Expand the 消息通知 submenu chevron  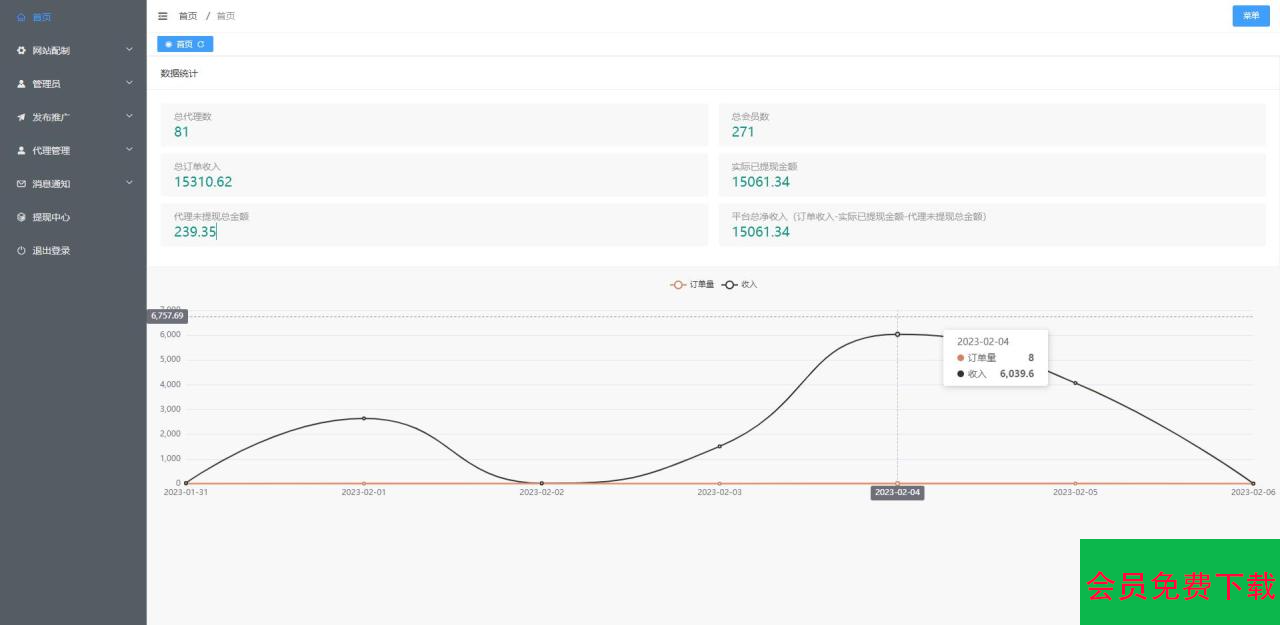129,183
